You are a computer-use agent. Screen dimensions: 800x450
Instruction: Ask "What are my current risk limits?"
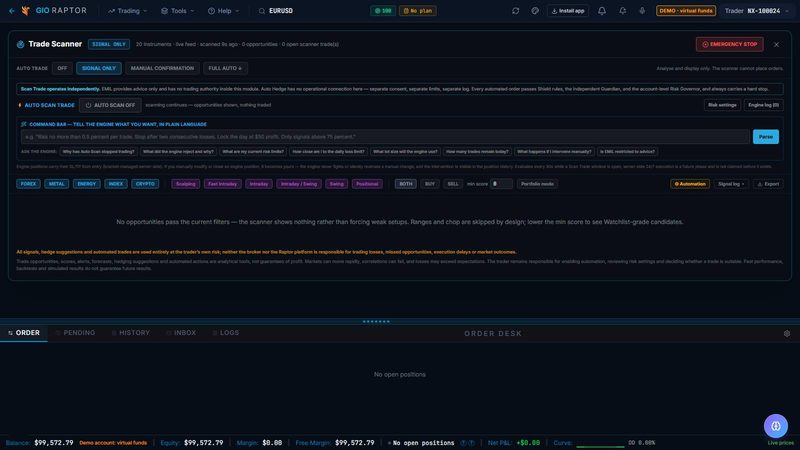click(253, 152)
